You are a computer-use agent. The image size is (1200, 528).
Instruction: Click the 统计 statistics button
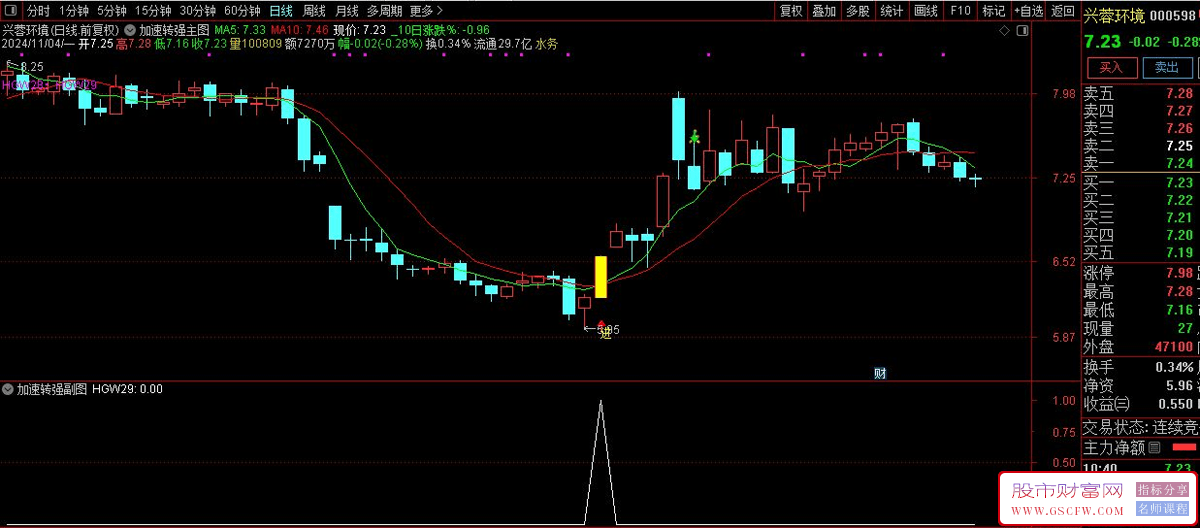point(891,11)
